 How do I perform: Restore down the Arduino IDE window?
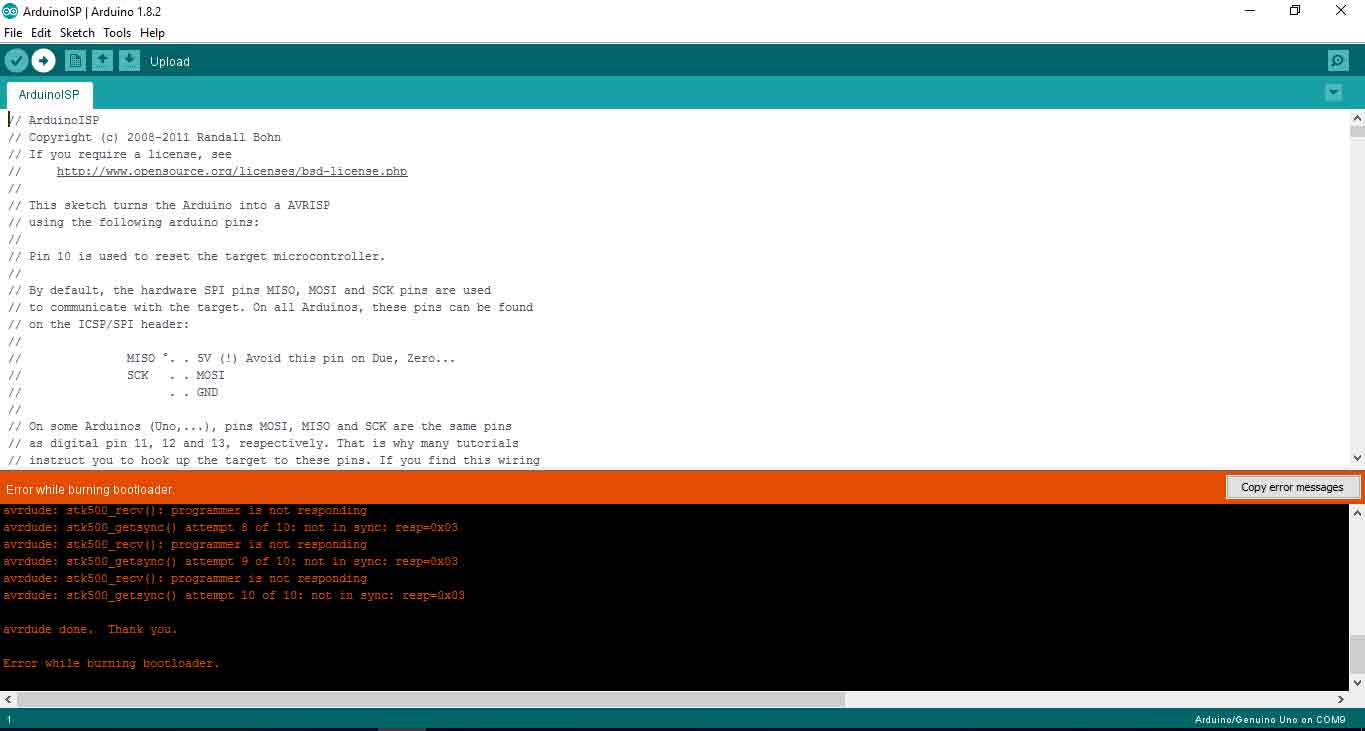[1295, 11]
